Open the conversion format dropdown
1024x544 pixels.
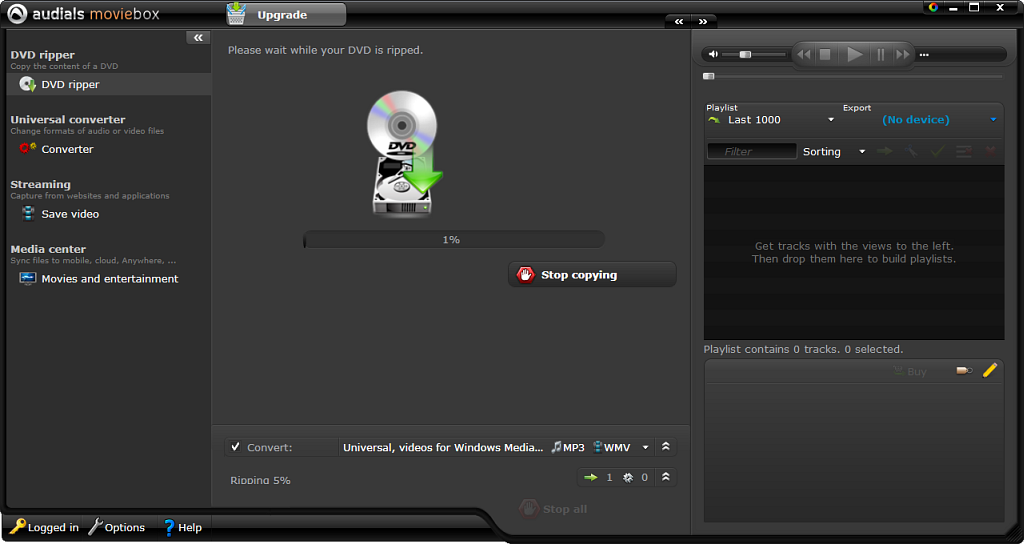pyautogui.click(x=645, y=447)
